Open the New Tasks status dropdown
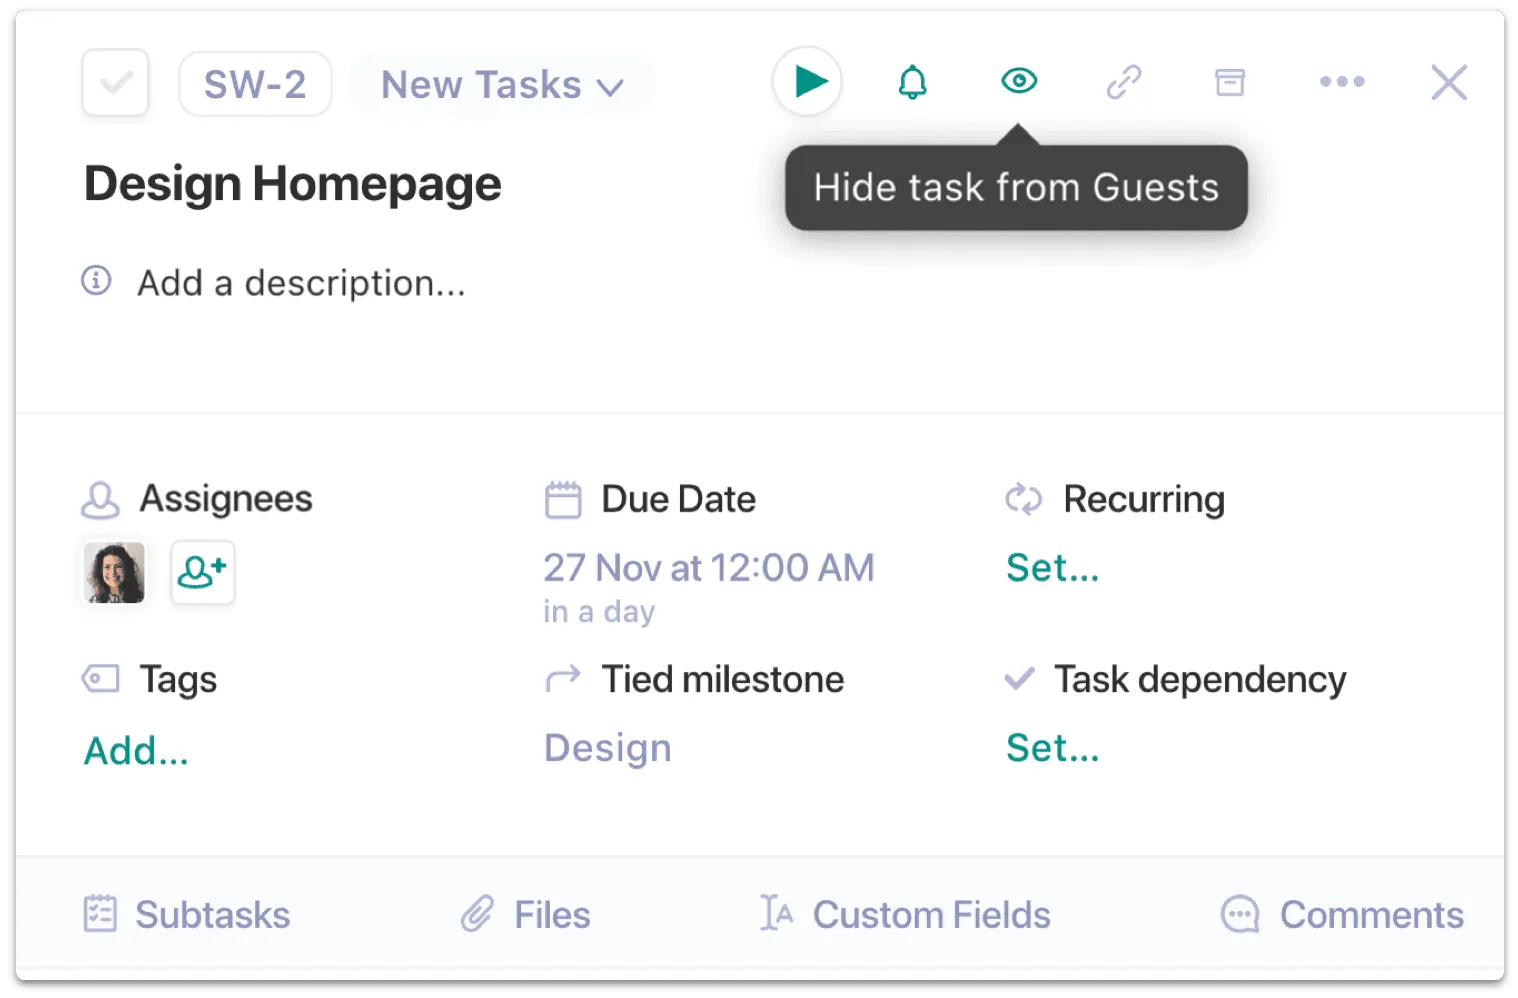The width and height of the screenshot is (1518, 998). point(502,85)
